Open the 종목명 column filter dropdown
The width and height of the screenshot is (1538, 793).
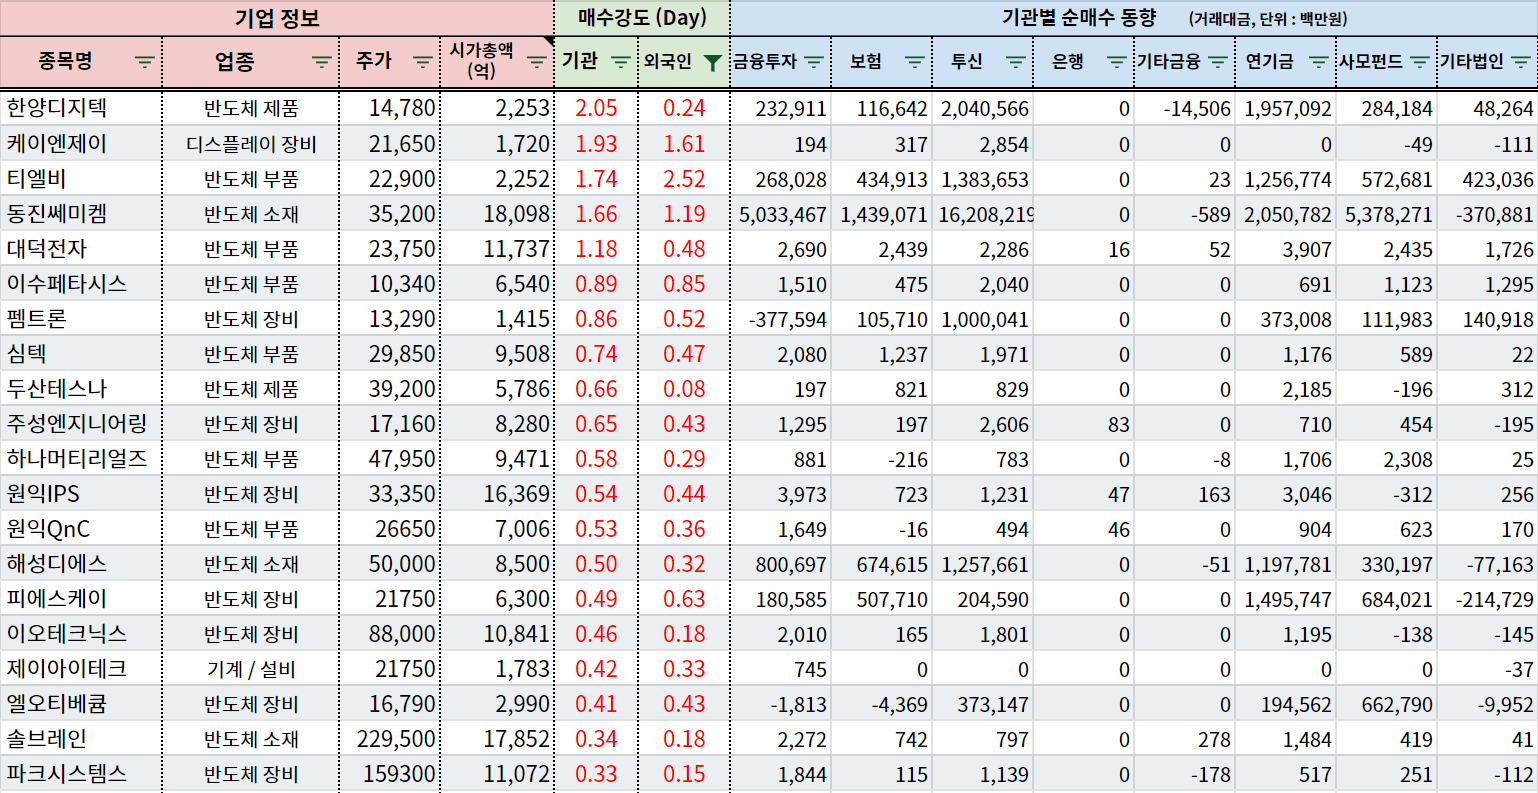pyautogui.click(x=145, y=62)
